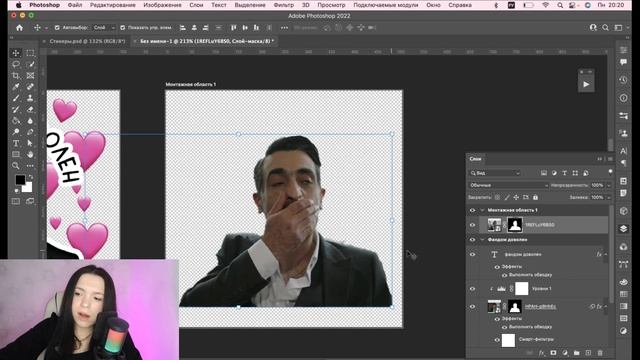Click the Уровни 1 white mask thumbnail

(x=522, y=289)
